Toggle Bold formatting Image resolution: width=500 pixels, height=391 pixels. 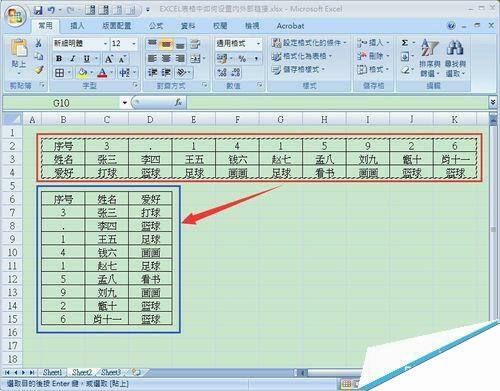coord(59,59)
